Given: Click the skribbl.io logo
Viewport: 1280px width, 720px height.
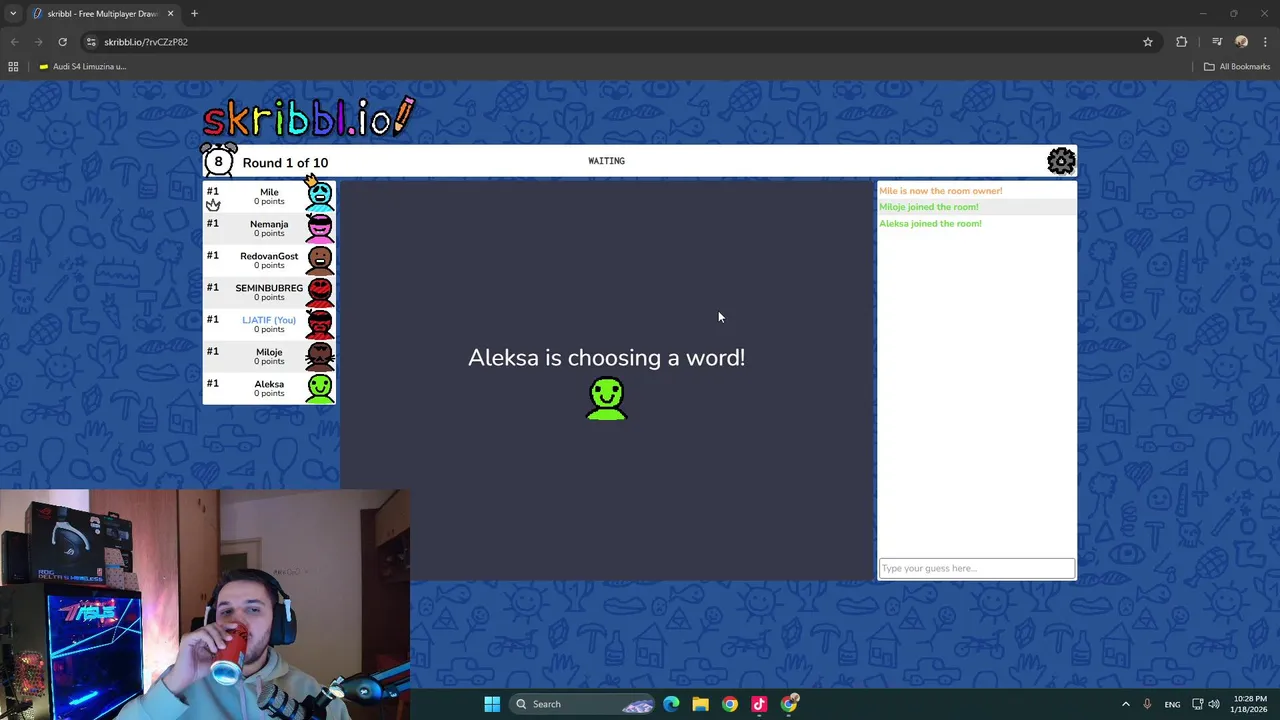Looking at the screenshot, I should 308,116.
